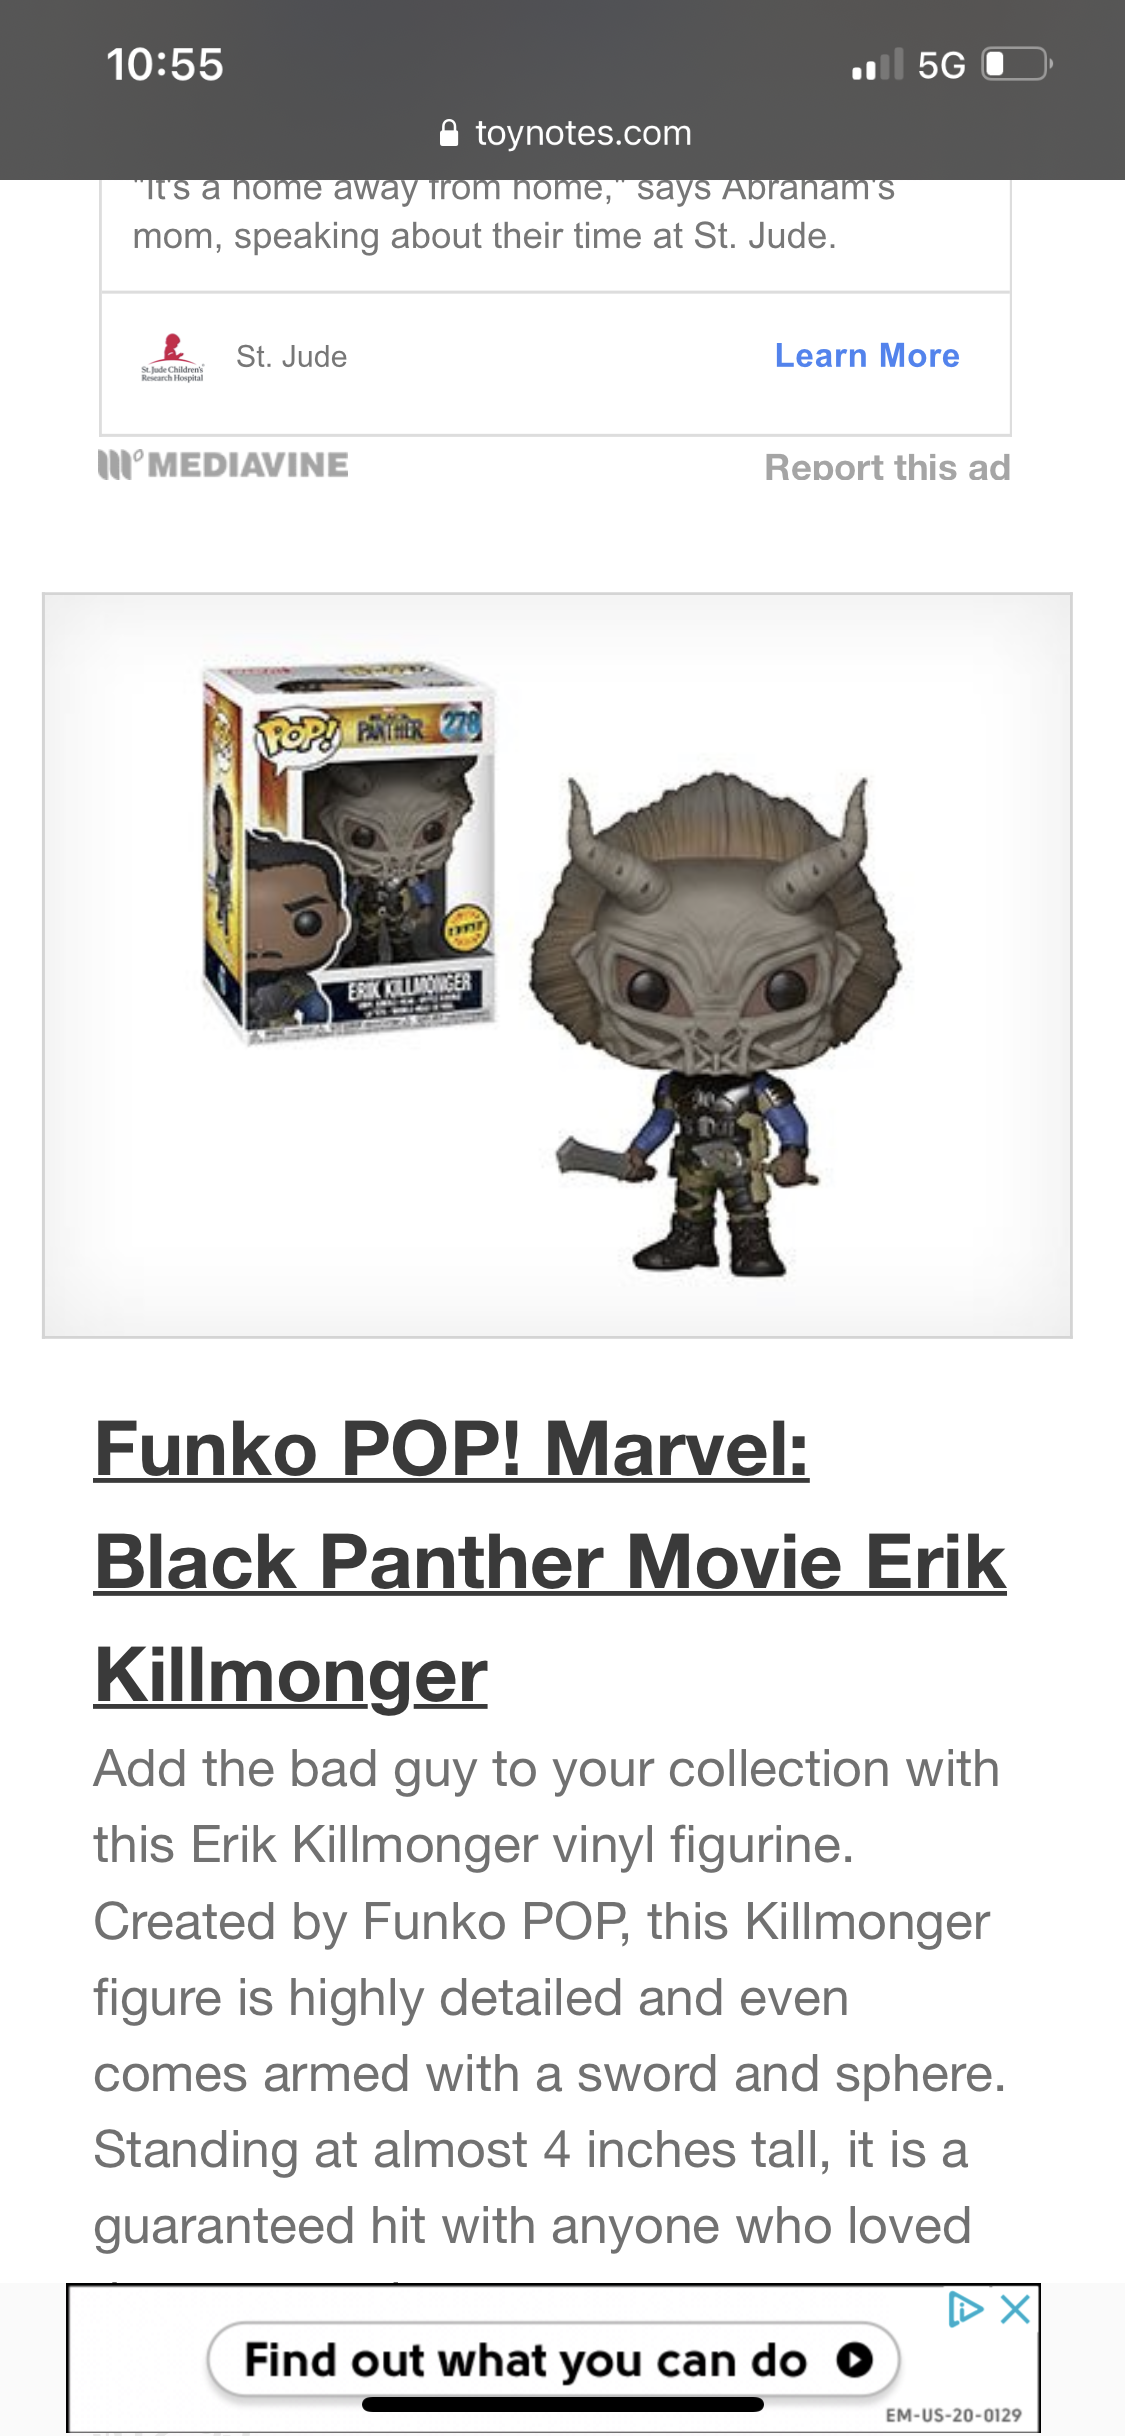
Task: Click the St. Jude logo icon
Action: [x=172, y=357]
